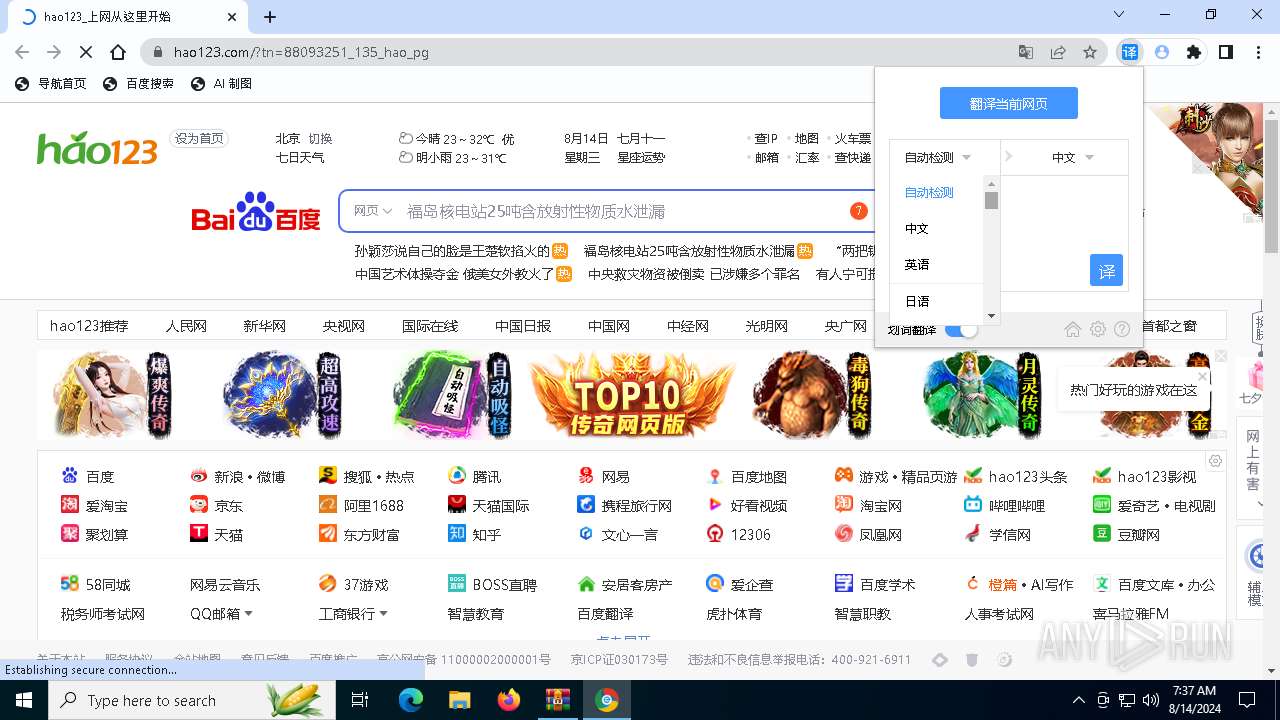Click the hao123 logo
Viewport: 1280px width, 720px height.
(x=97, y=148)
